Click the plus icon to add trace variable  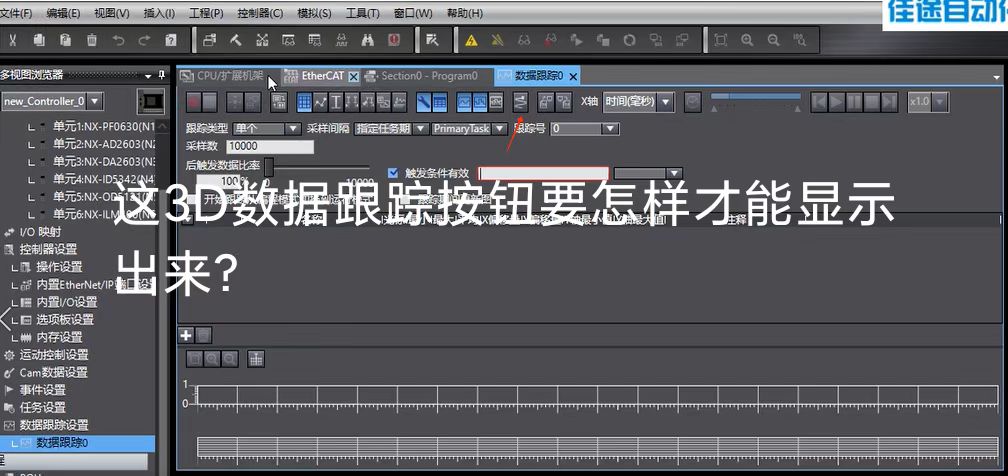(x=185, y=335)
